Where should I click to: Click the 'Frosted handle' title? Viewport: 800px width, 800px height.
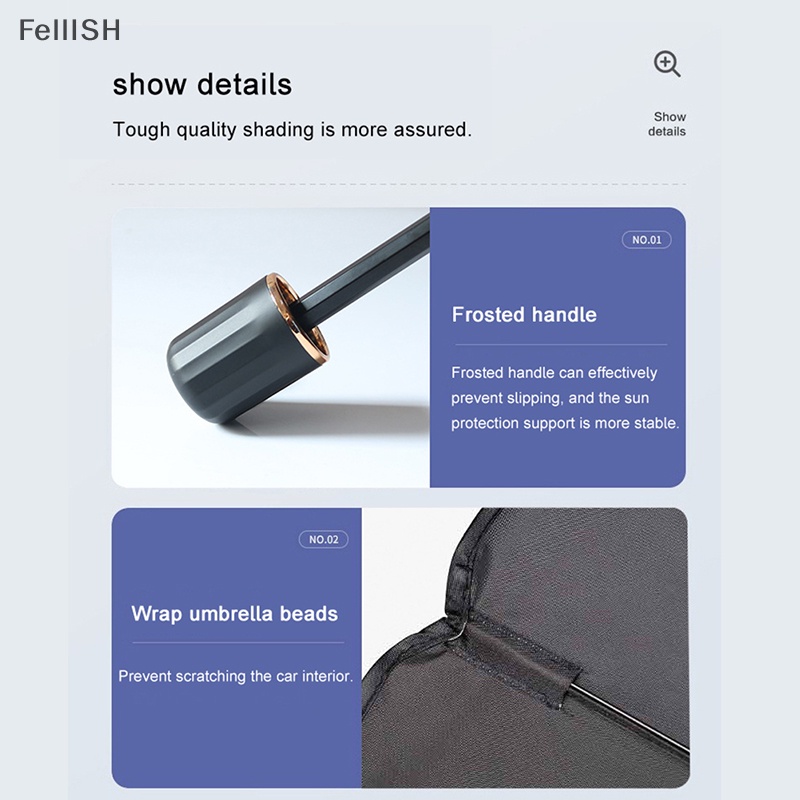(x=524, y=314)
